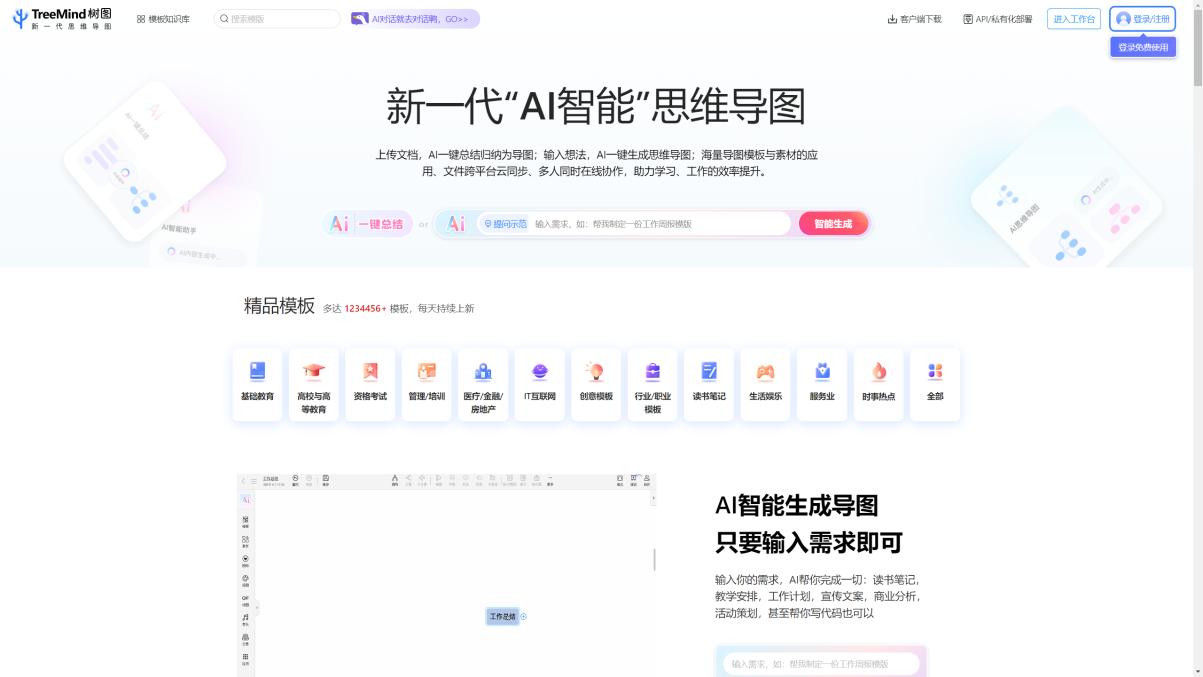The width and height of the screenshot is (1203, 677).
Task: Open the 读书笔记 template category
Action: click(709, 384)
